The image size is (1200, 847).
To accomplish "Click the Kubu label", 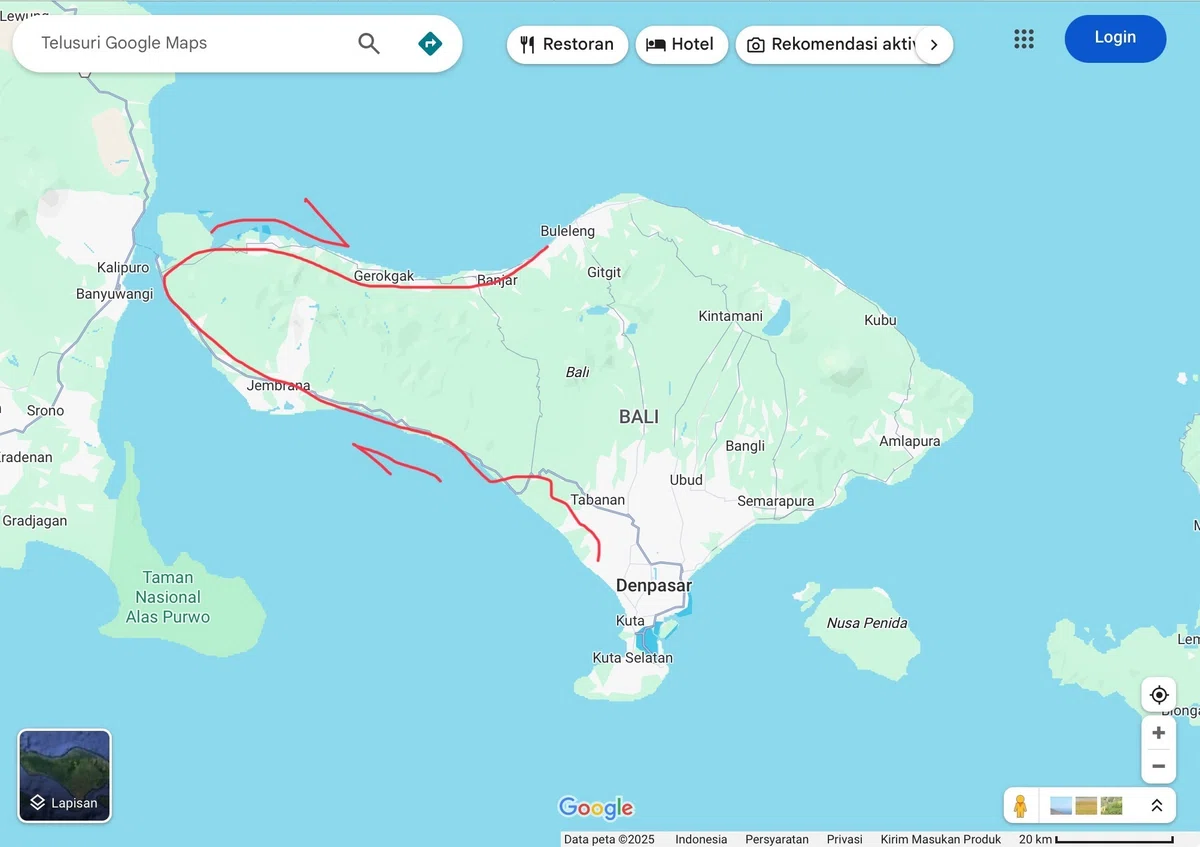I will pos(880,320).
